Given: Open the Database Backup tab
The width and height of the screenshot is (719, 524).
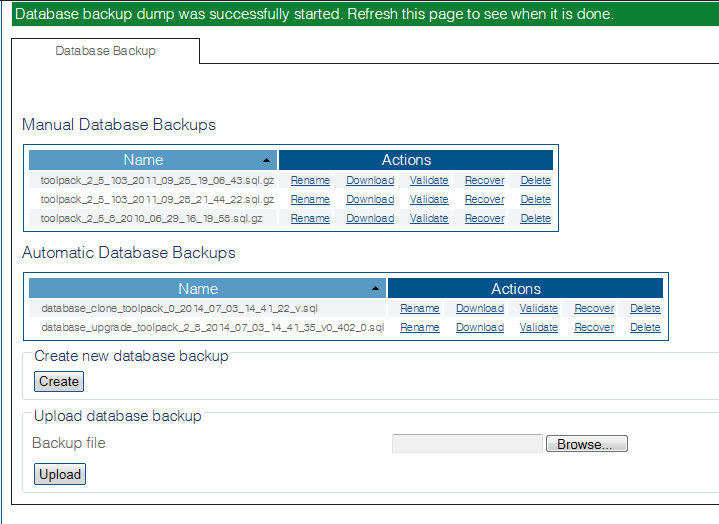Looking at the screenshot, I should (105, 51).
